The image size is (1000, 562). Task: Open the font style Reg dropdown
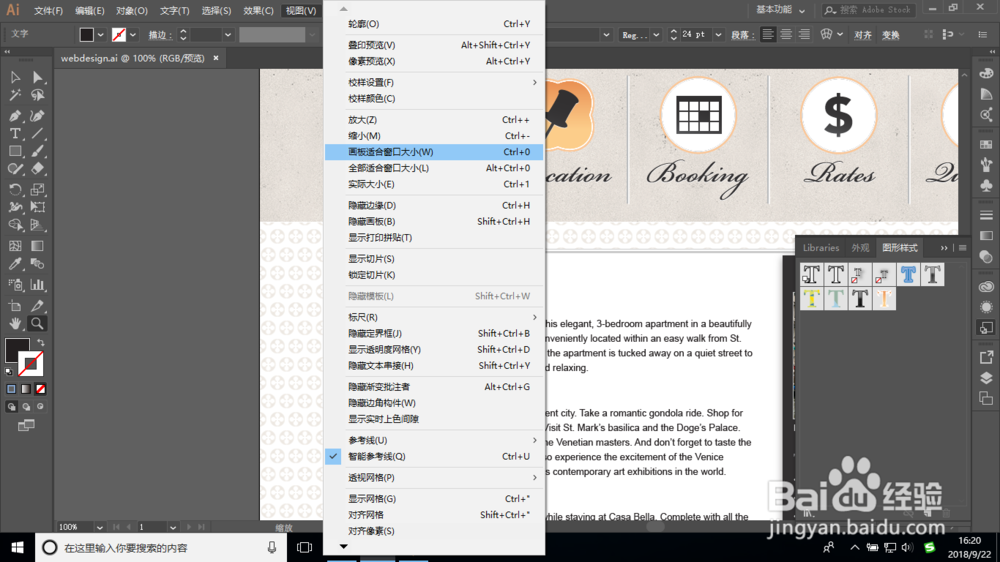coord(656,35)
